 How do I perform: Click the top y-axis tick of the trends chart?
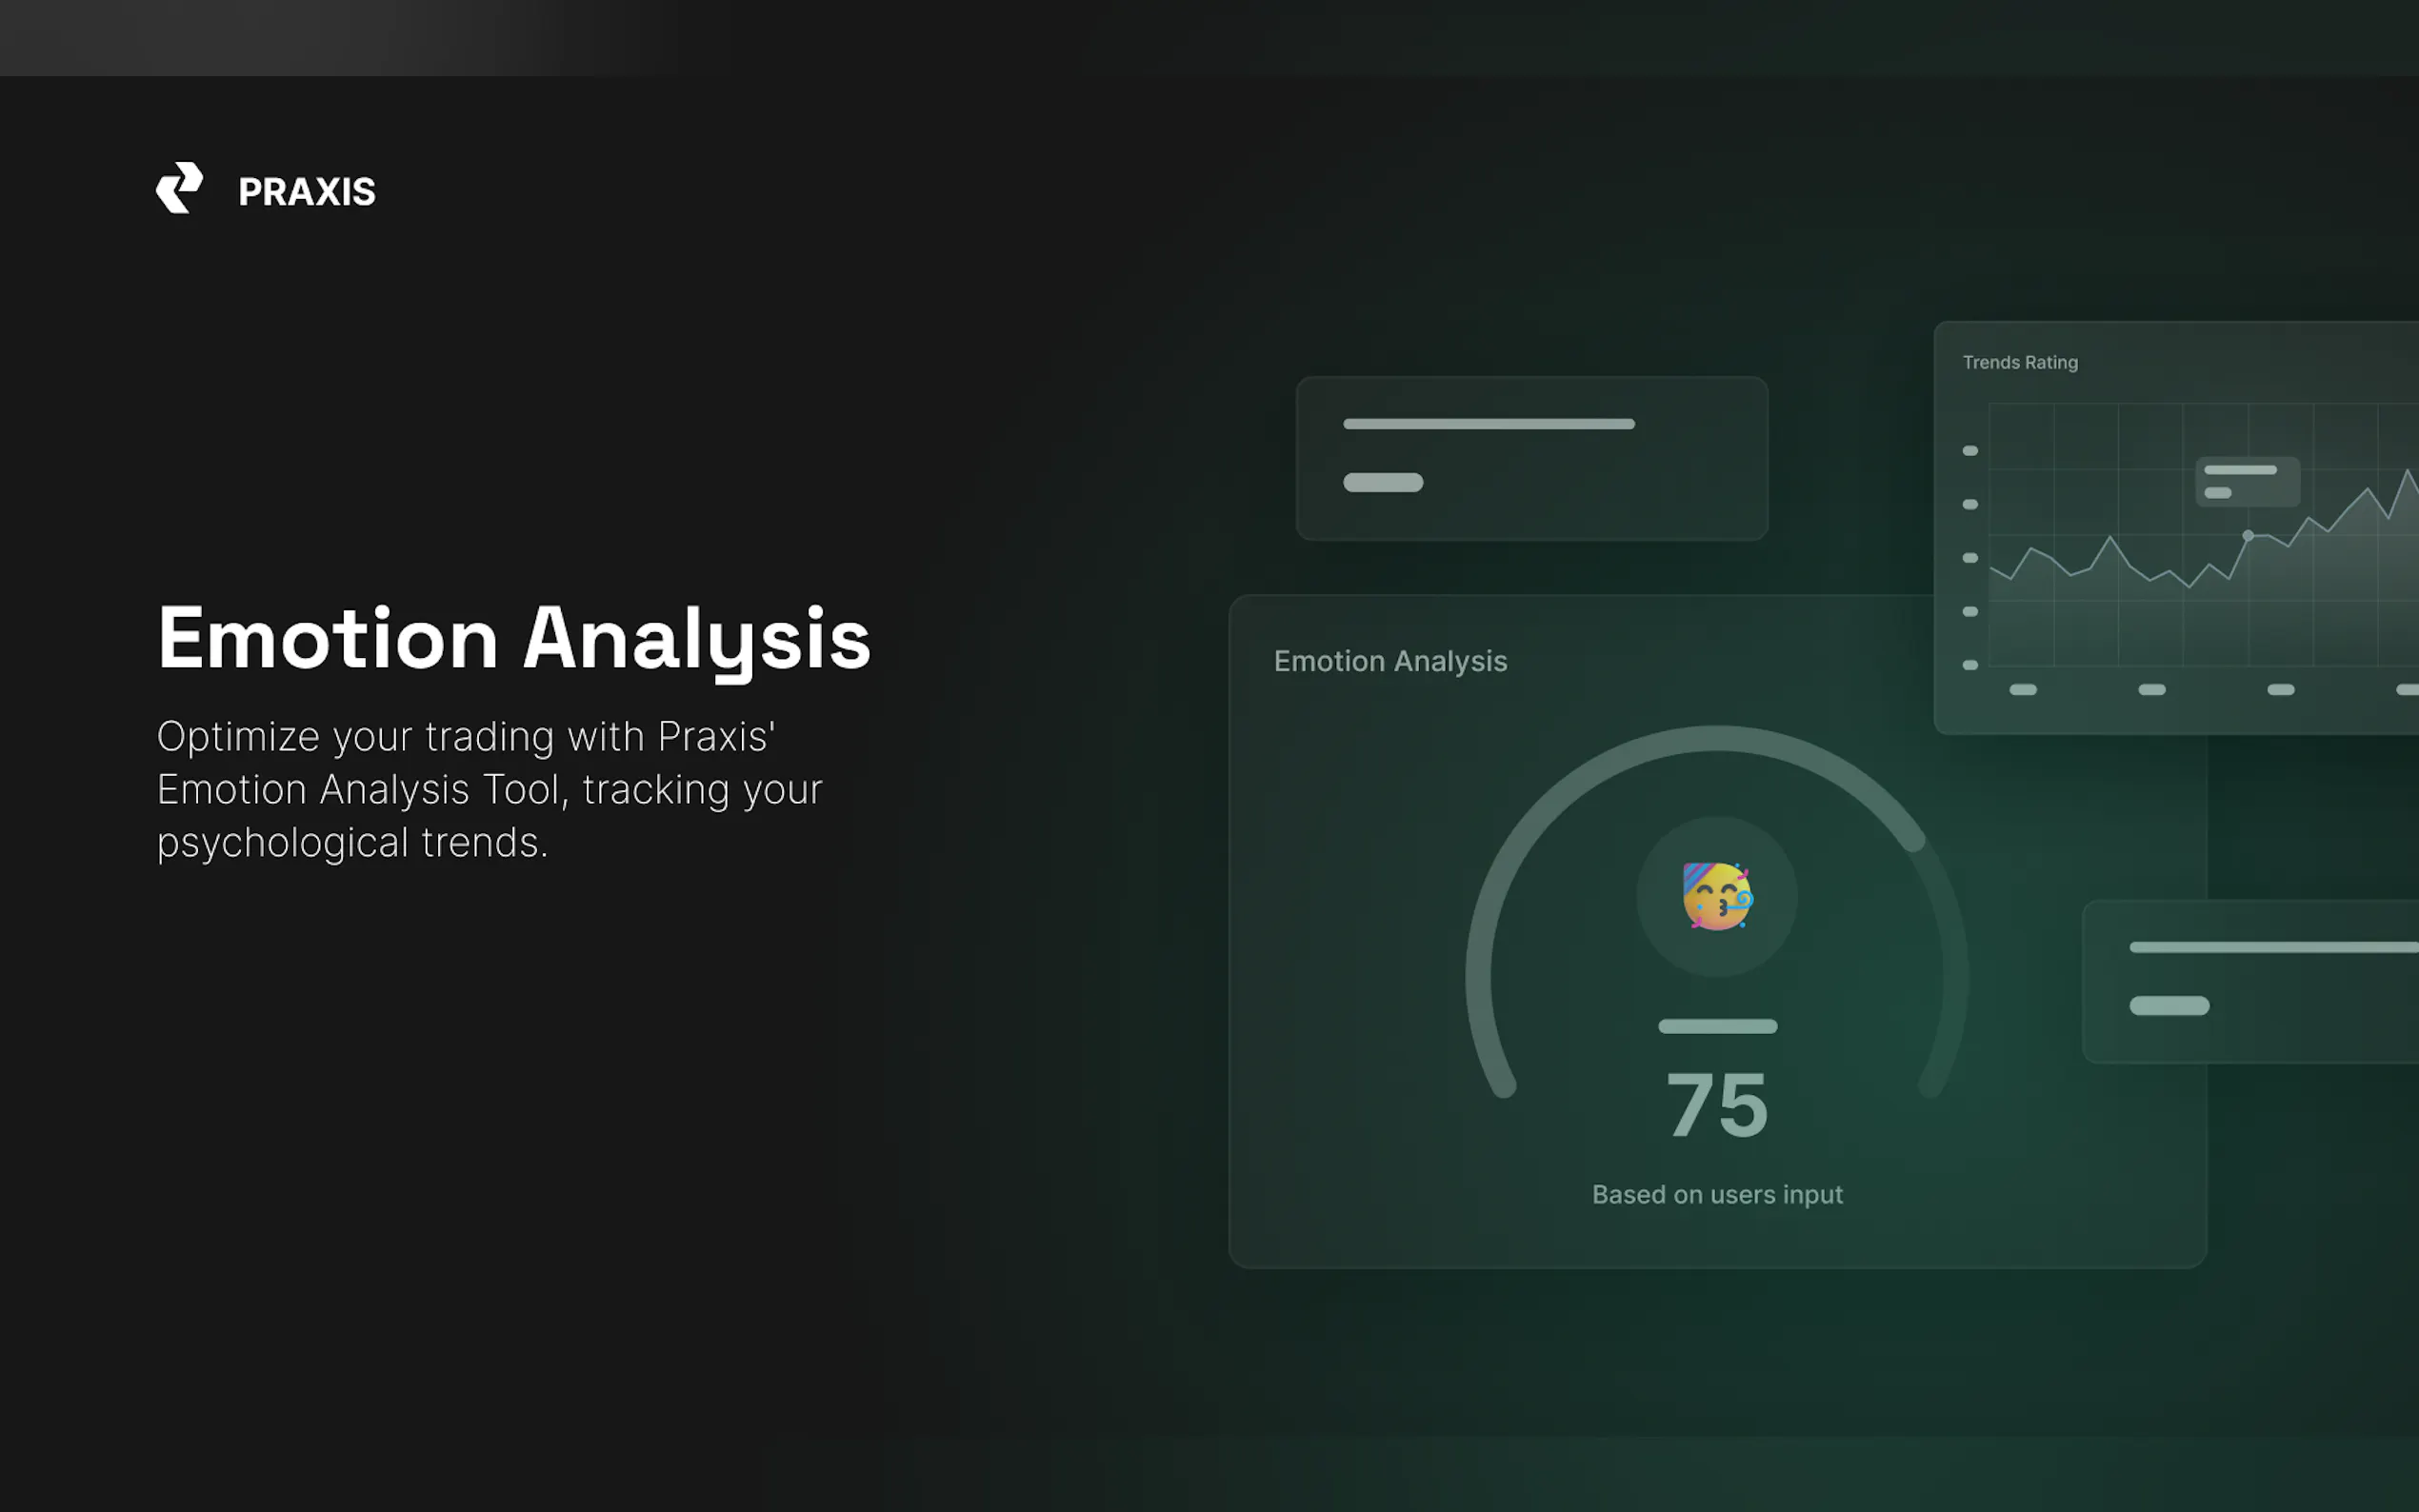[1970, 451]
